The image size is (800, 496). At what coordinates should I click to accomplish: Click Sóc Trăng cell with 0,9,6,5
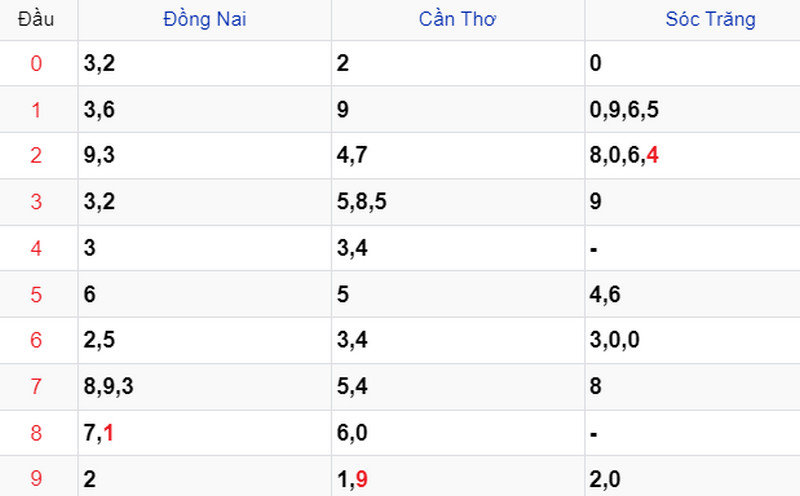point(692,109)
